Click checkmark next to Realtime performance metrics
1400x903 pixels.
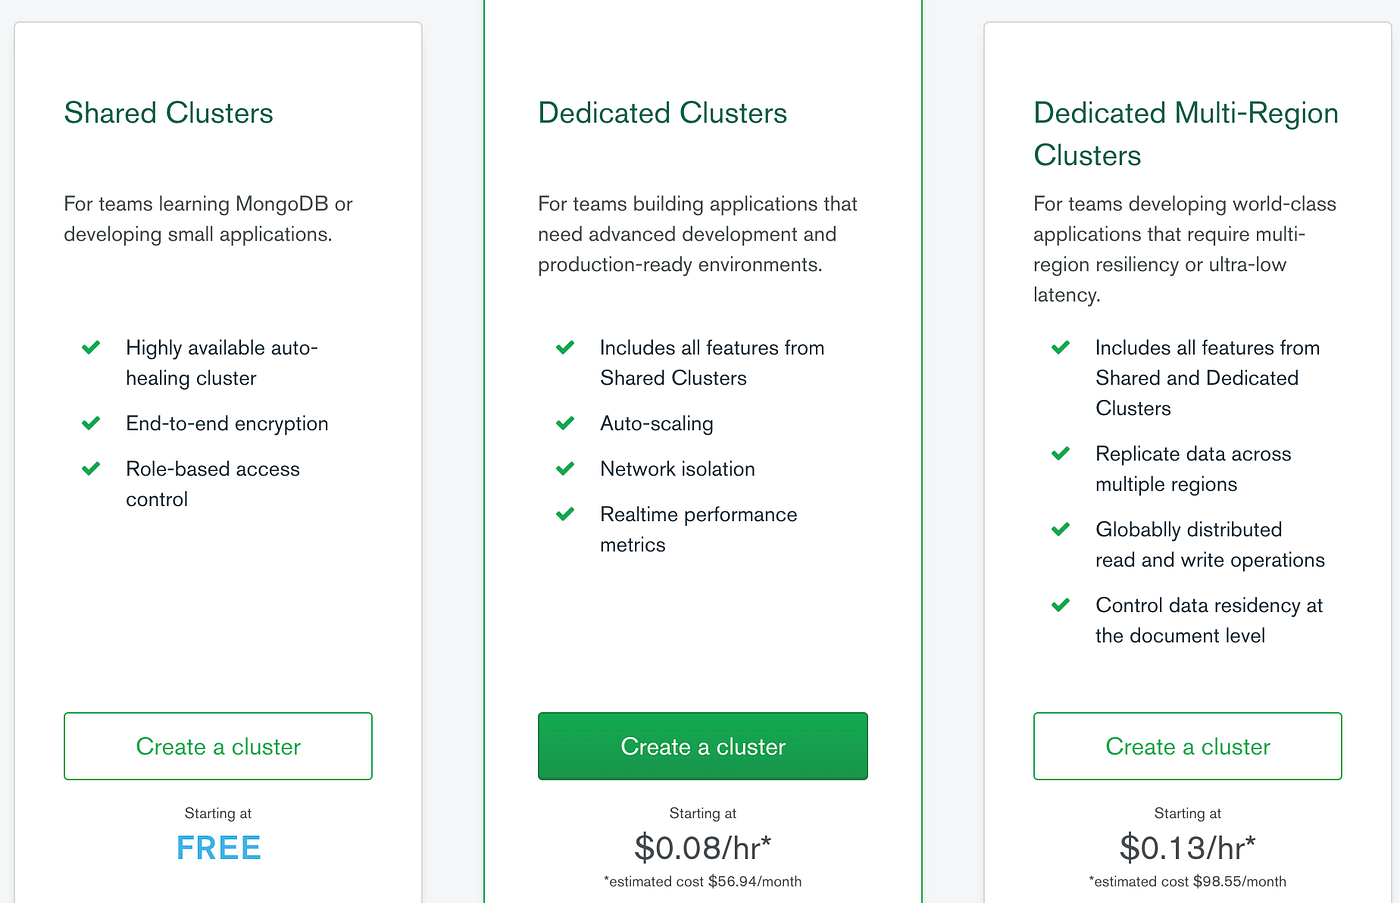pos(565,514)
